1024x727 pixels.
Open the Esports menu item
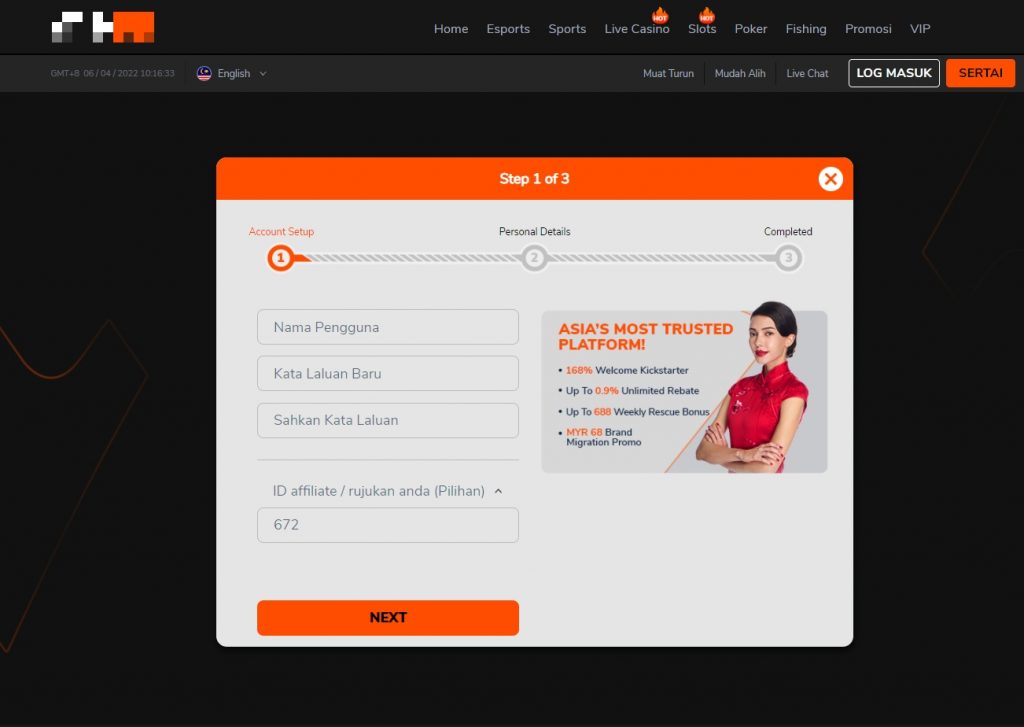(x=508, y=29)
